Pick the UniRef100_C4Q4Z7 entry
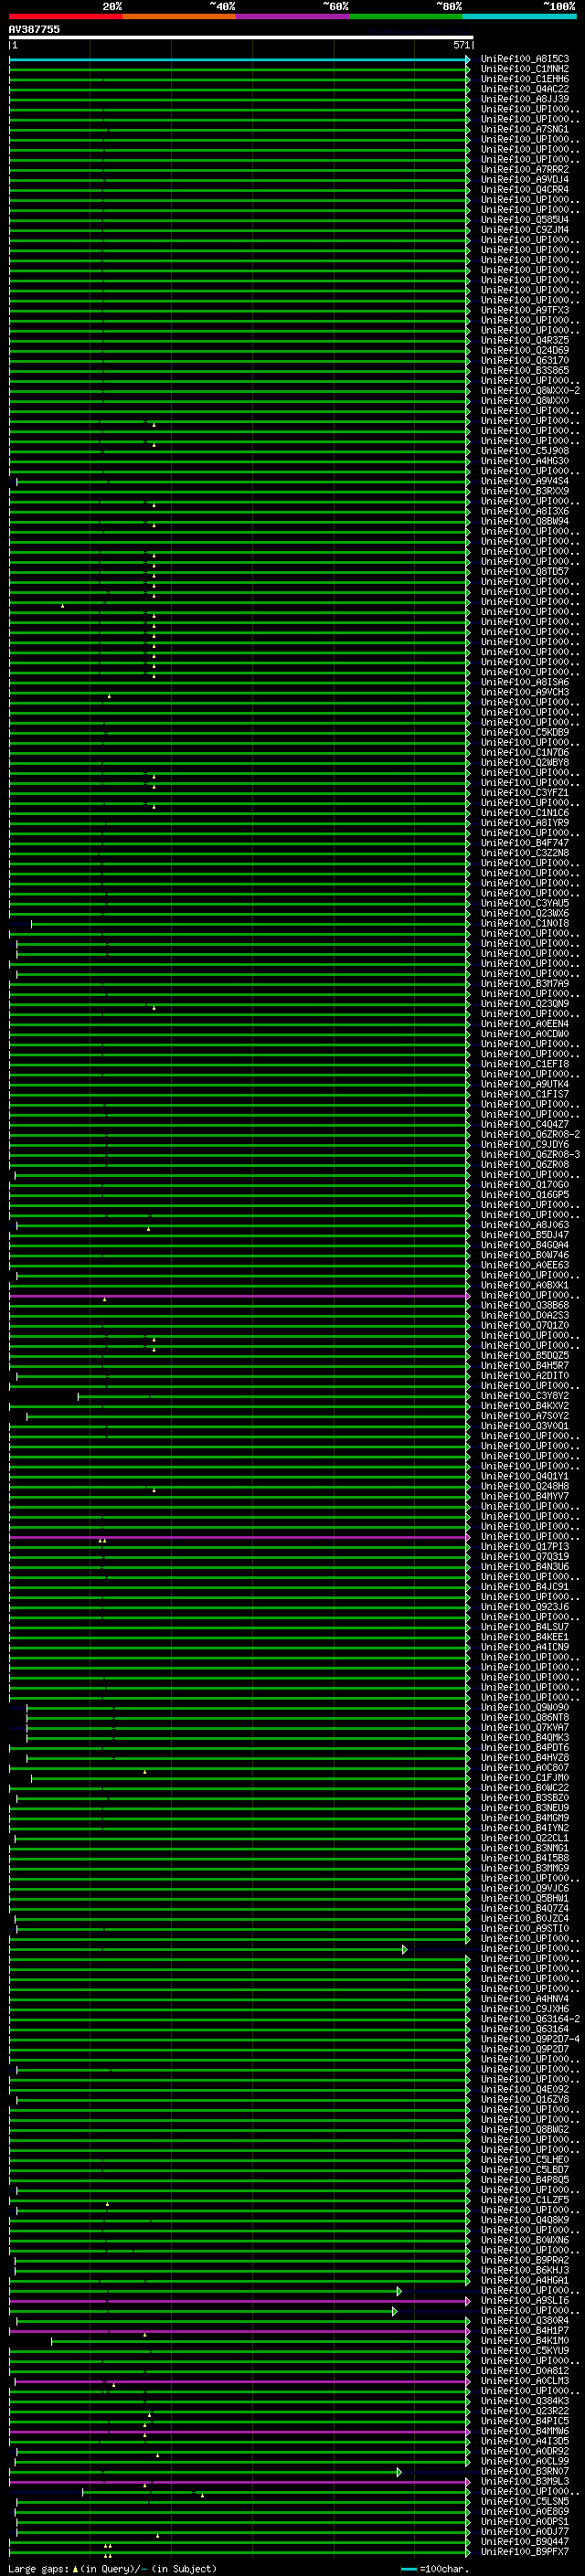Image resolution: width=585 pixels, height=2576 pixels. click(x=525, y=1124)
